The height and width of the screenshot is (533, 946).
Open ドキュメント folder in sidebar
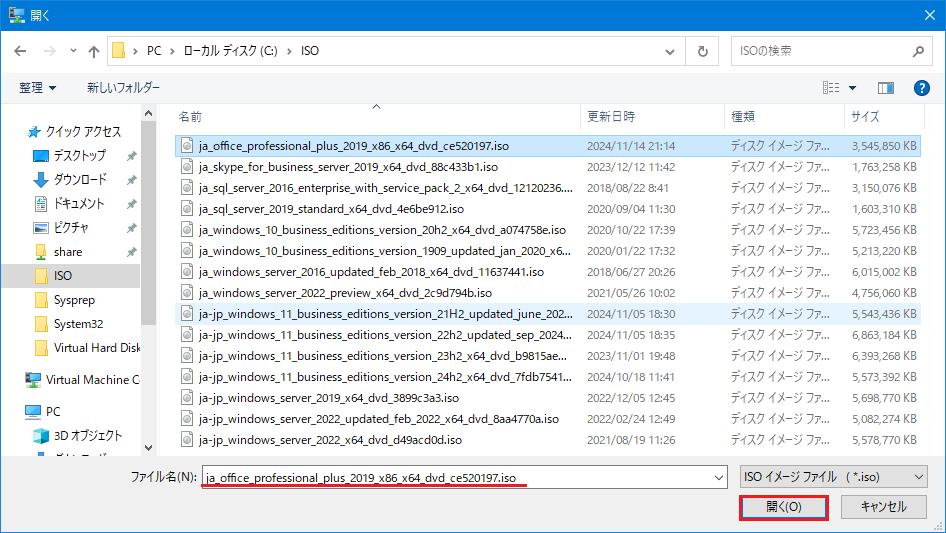(78, 203)
